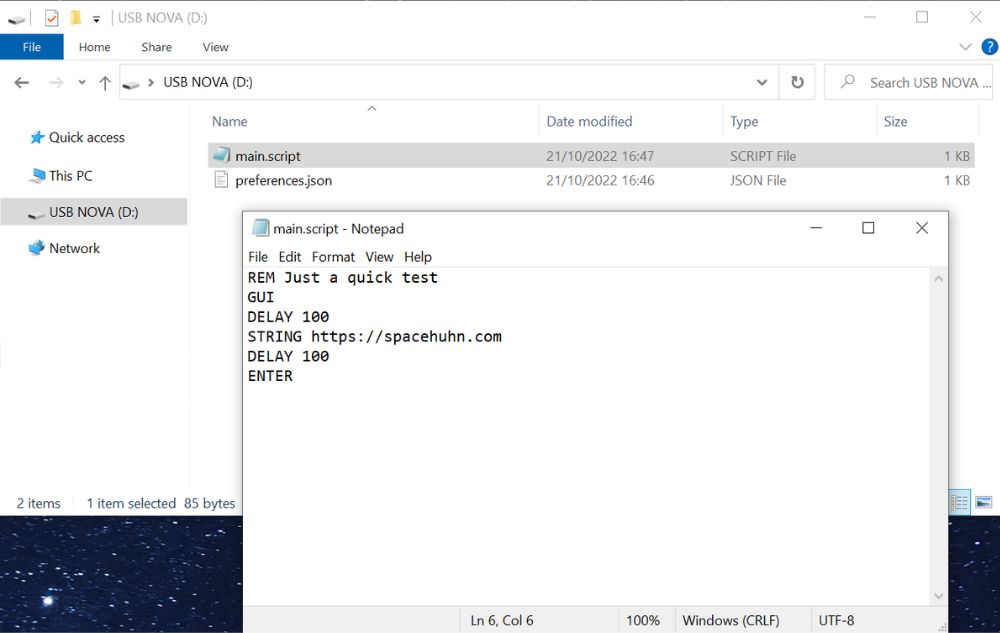Image resolution: width=1000 pixels, height=633 pixels.
Task: Click Notepad scrollbar up arrow
Action: [x=938, y=279]
